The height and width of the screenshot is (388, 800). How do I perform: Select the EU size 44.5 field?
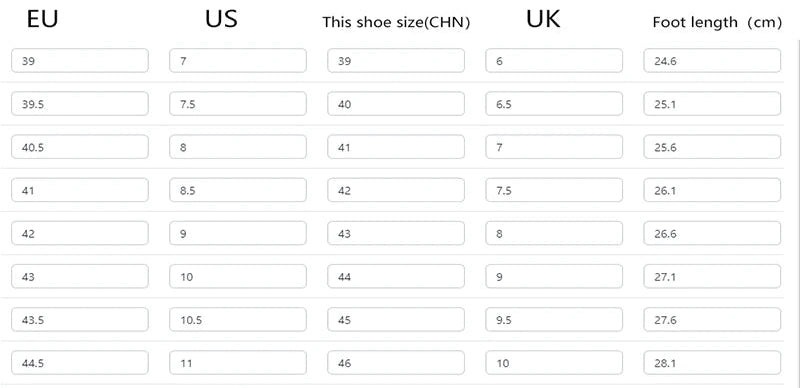(80, 362)
